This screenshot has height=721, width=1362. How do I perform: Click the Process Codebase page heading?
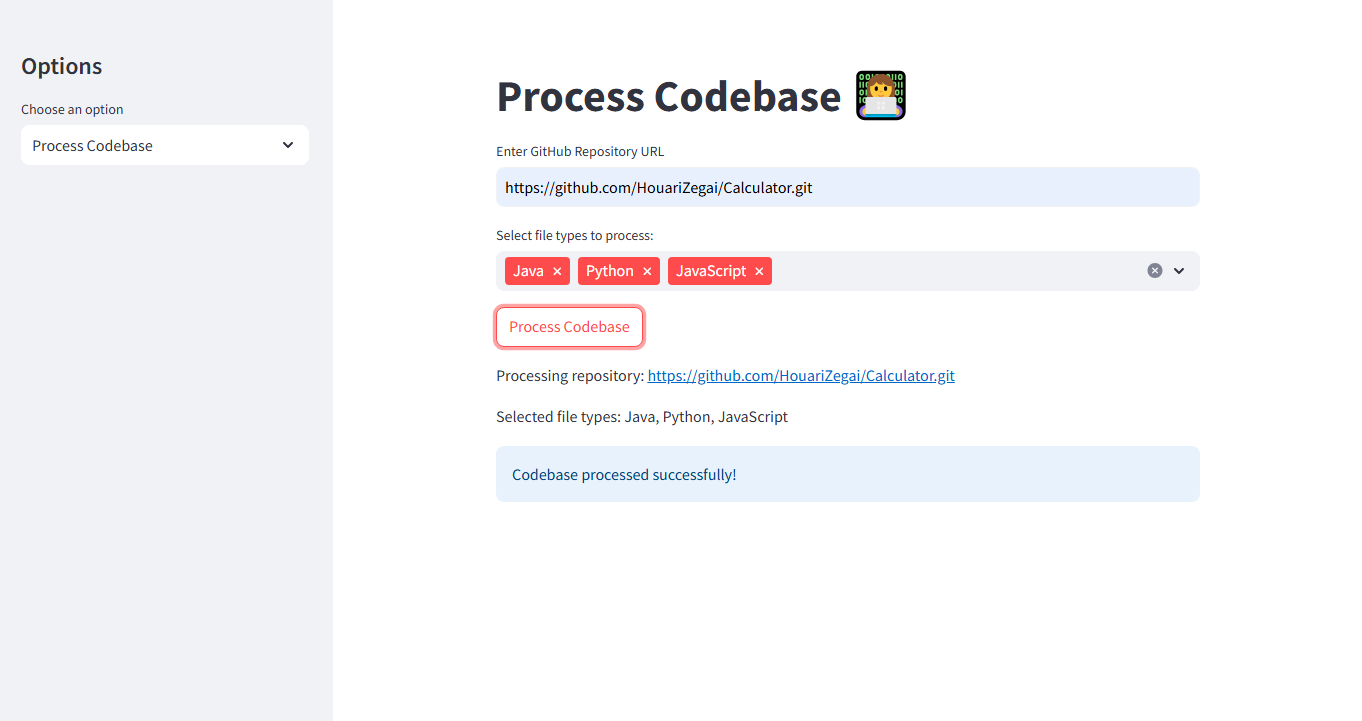tap(669, 96)
